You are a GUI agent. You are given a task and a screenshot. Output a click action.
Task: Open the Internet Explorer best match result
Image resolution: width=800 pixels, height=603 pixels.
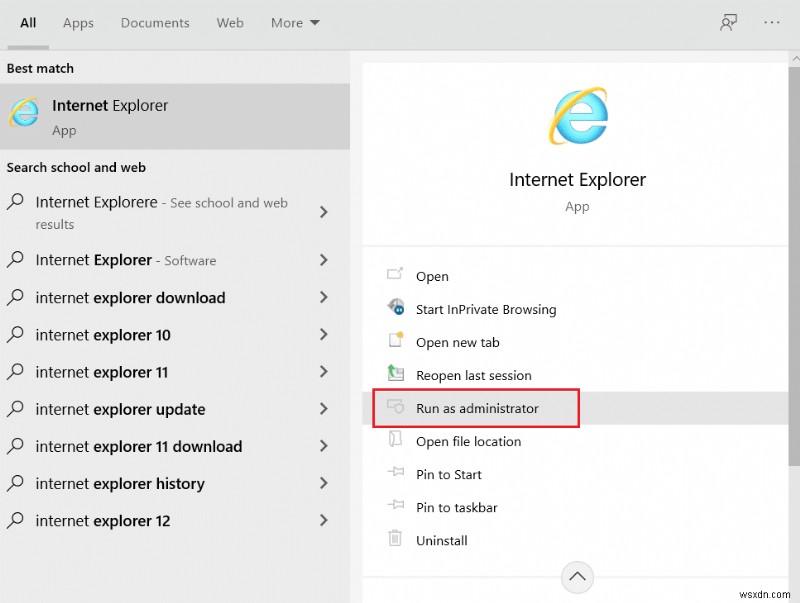pyautogui.click(x=110, y=116)
